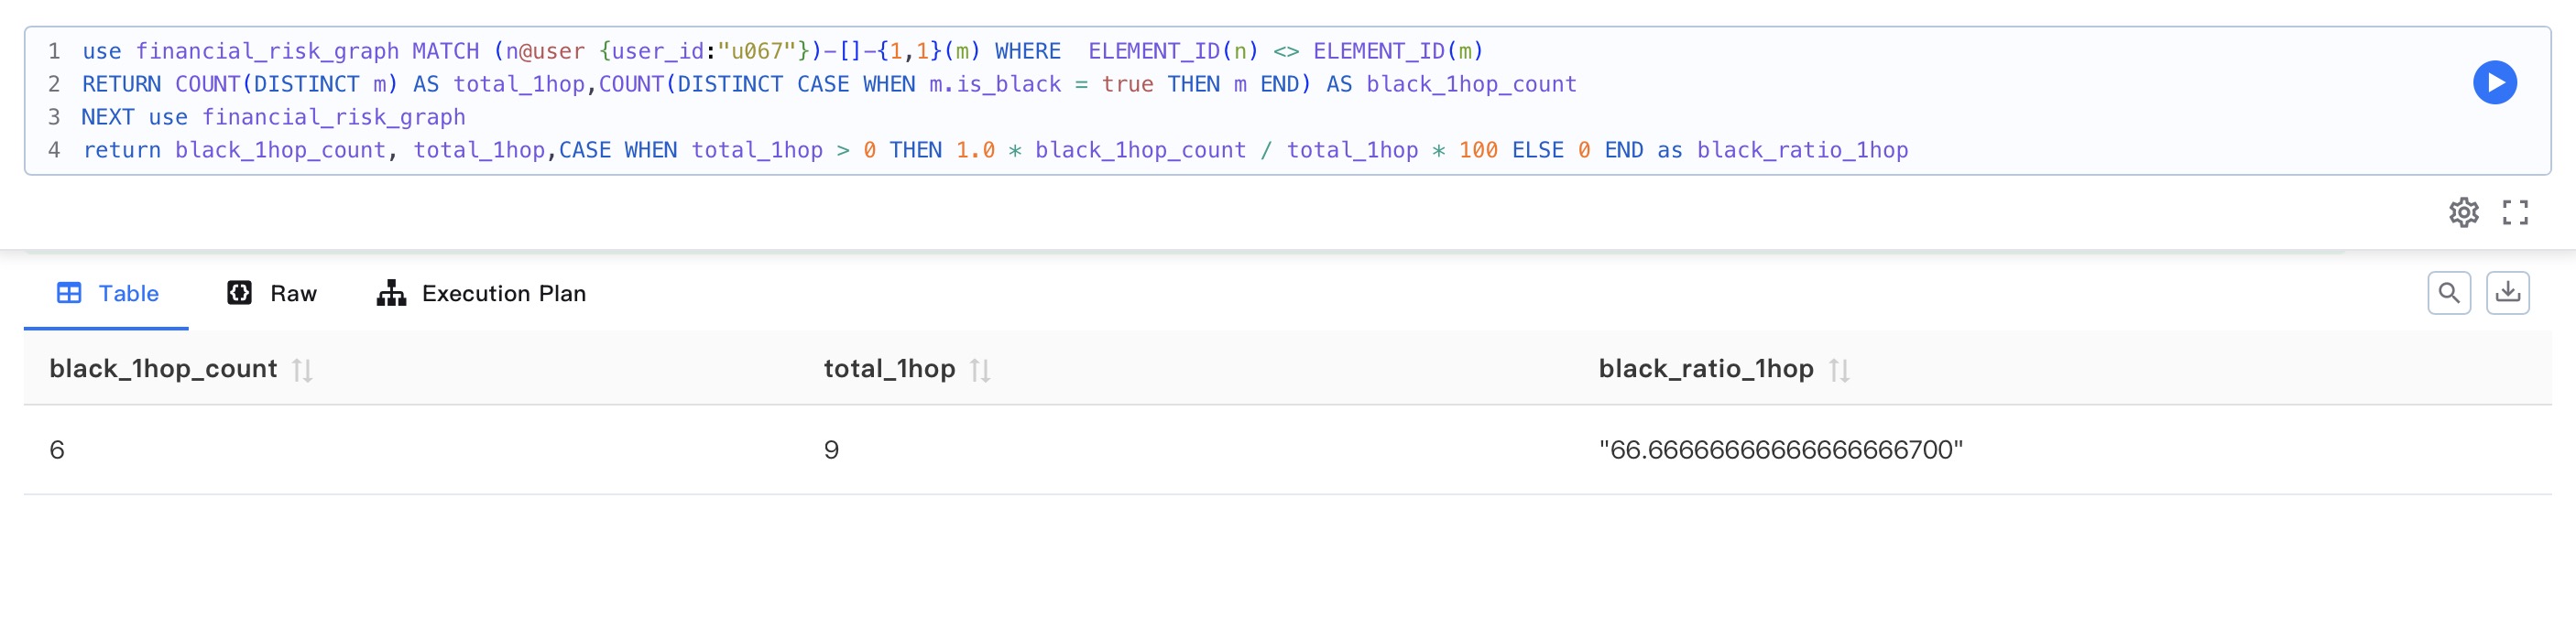The image size is (2576, 617).
Task: Select the black_1hop_count cell value 6
Action: tap(57, 450)
